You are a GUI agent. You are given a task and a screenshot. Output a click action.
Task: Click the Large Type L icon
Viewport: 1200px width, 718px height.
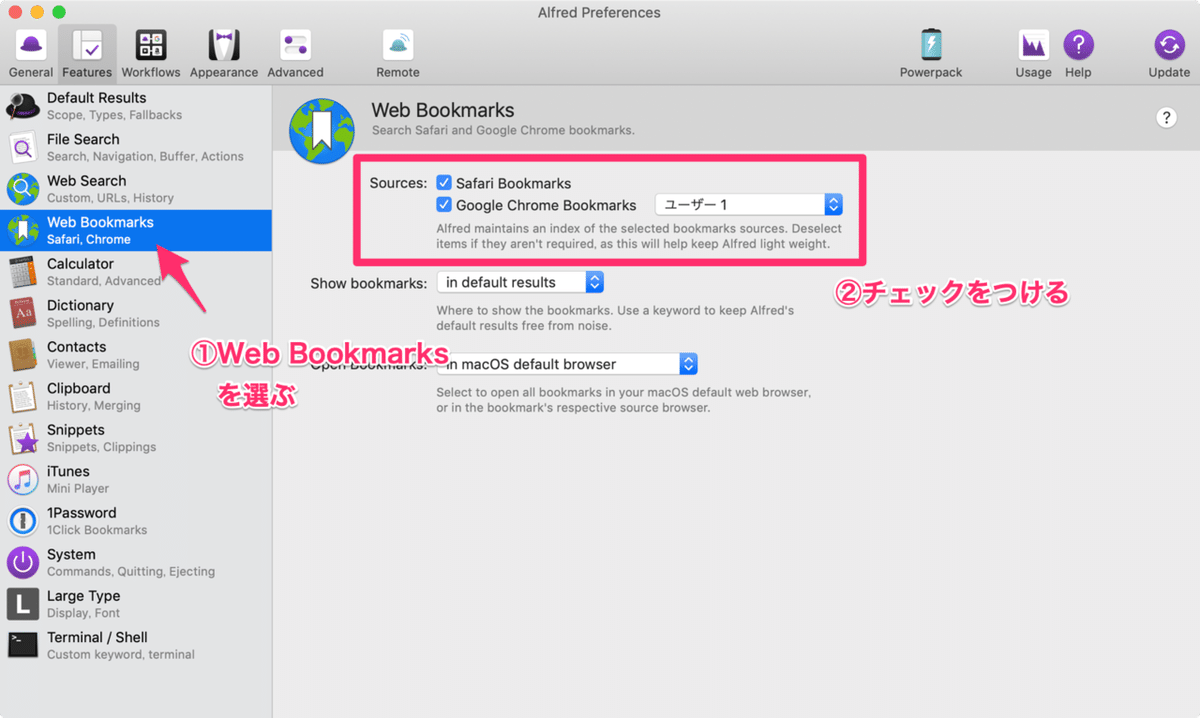(x=23, y=604)
